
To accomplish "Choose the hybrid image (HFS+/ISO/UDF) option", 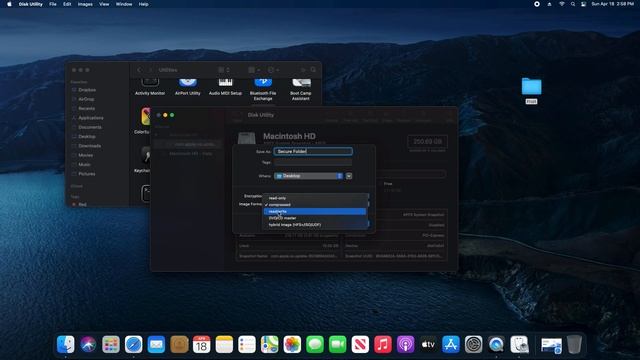I will coord(315,224).
